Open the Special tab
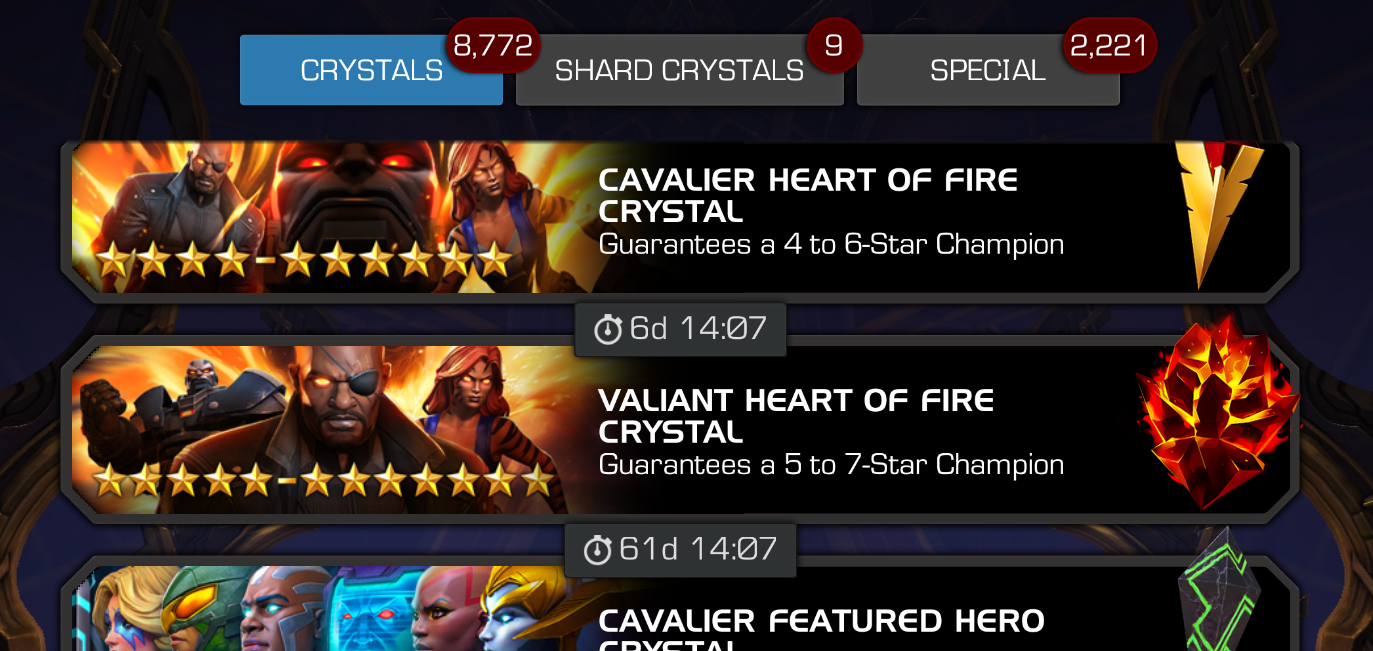The image size is (1373, 651). coord(988,70)
